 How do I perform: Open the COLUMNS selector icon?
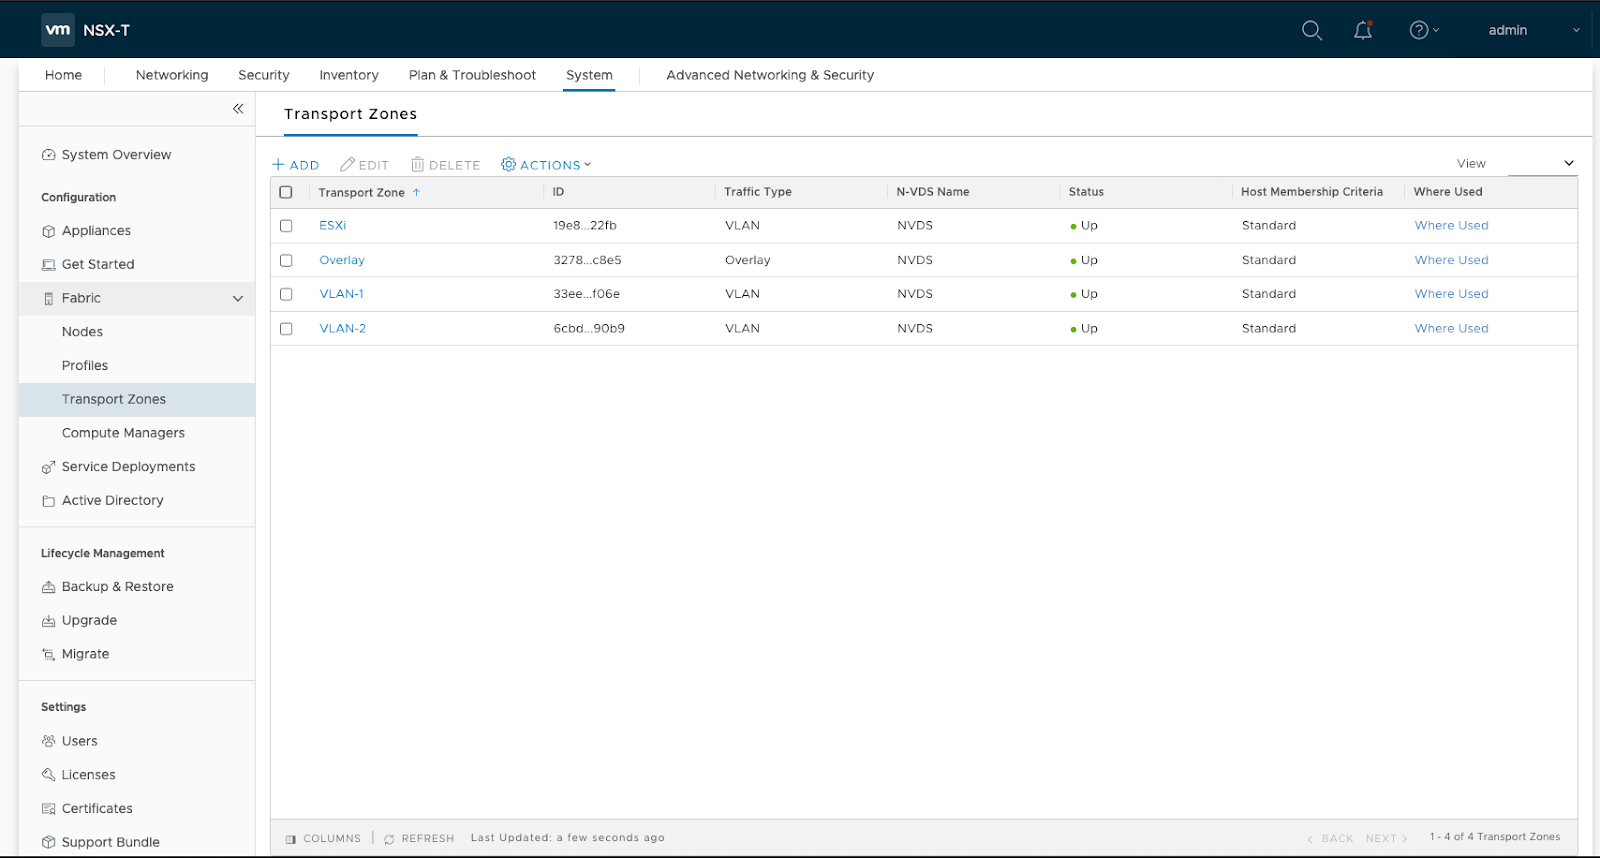[x=291, y=839]
